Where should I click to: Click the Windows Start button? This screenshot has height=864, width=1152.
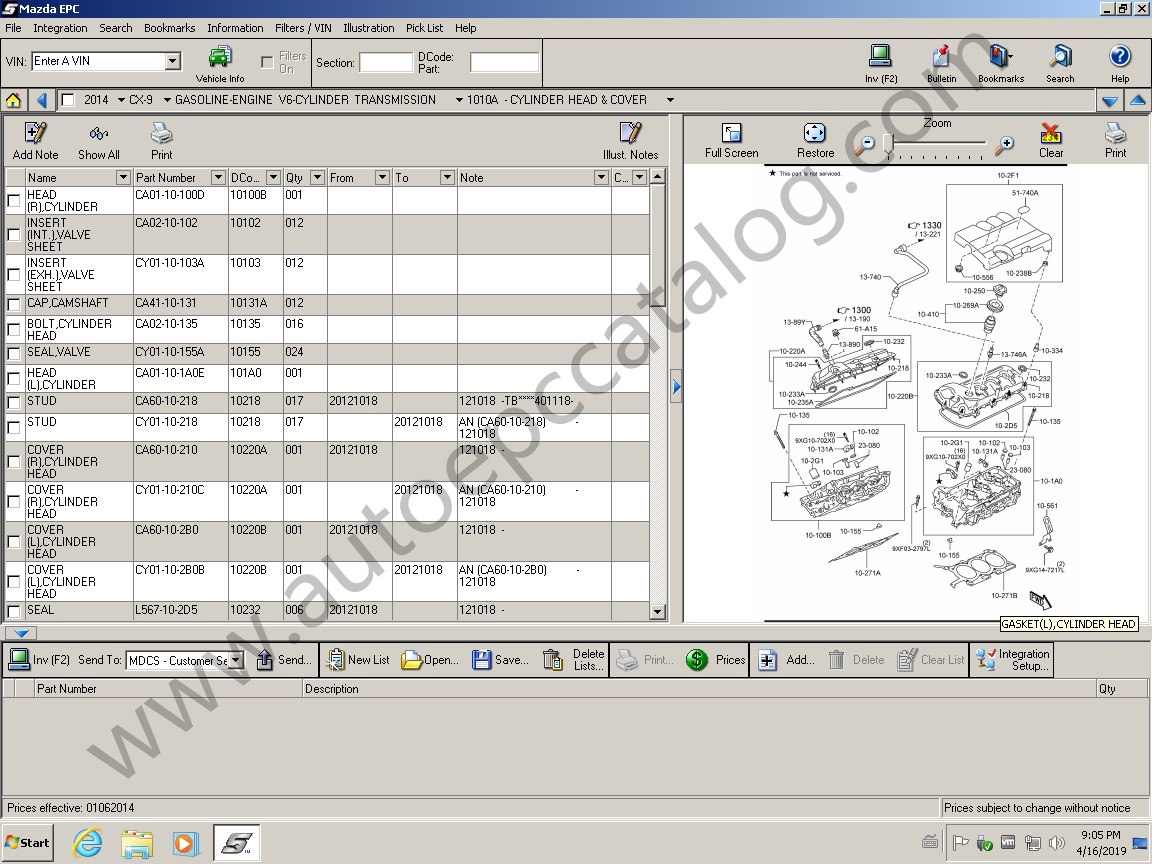pos(27,843)
